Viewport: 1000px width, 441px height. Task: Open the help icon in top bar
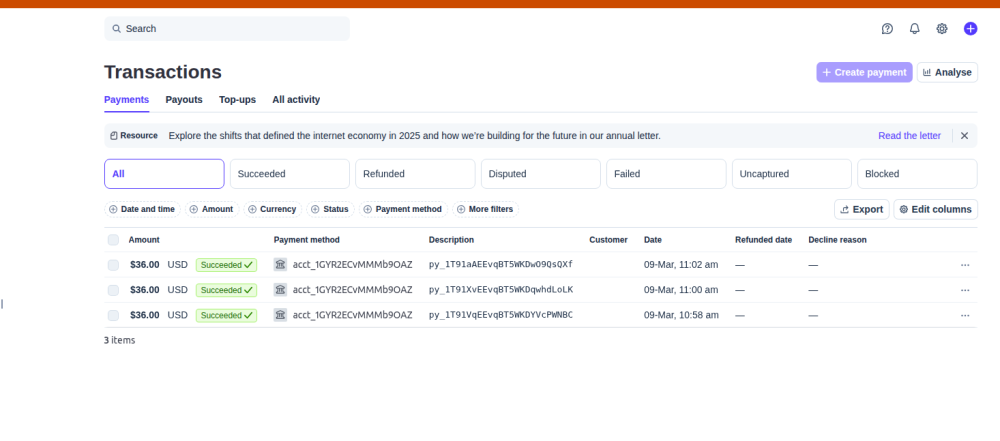(x=887, y=29)
